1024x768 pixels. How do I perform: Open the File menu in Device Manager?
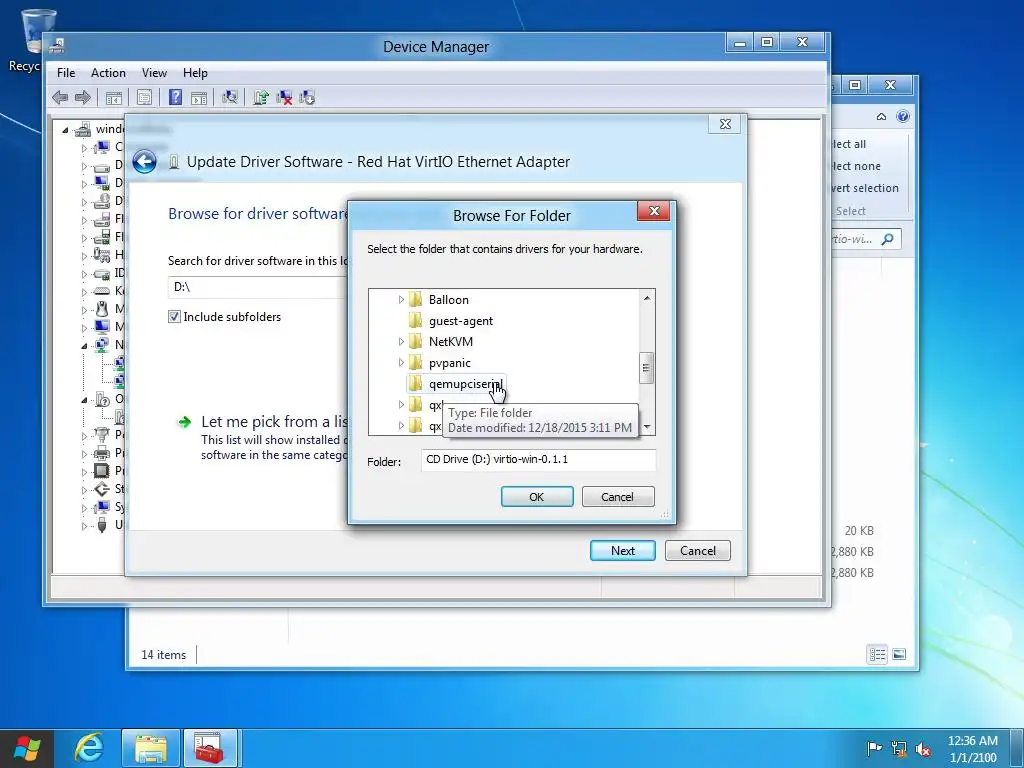click(x=66, y=72)
